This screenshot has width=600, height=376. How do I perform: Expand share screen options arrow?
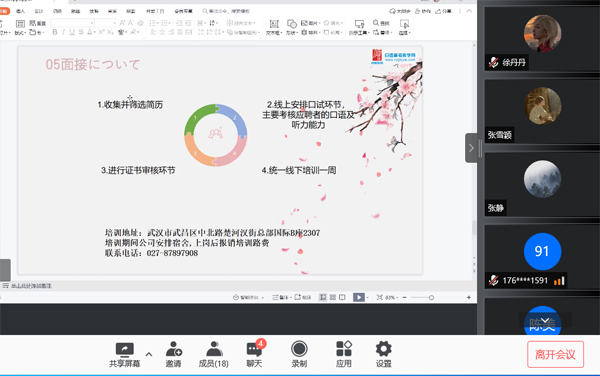point(149,354)
